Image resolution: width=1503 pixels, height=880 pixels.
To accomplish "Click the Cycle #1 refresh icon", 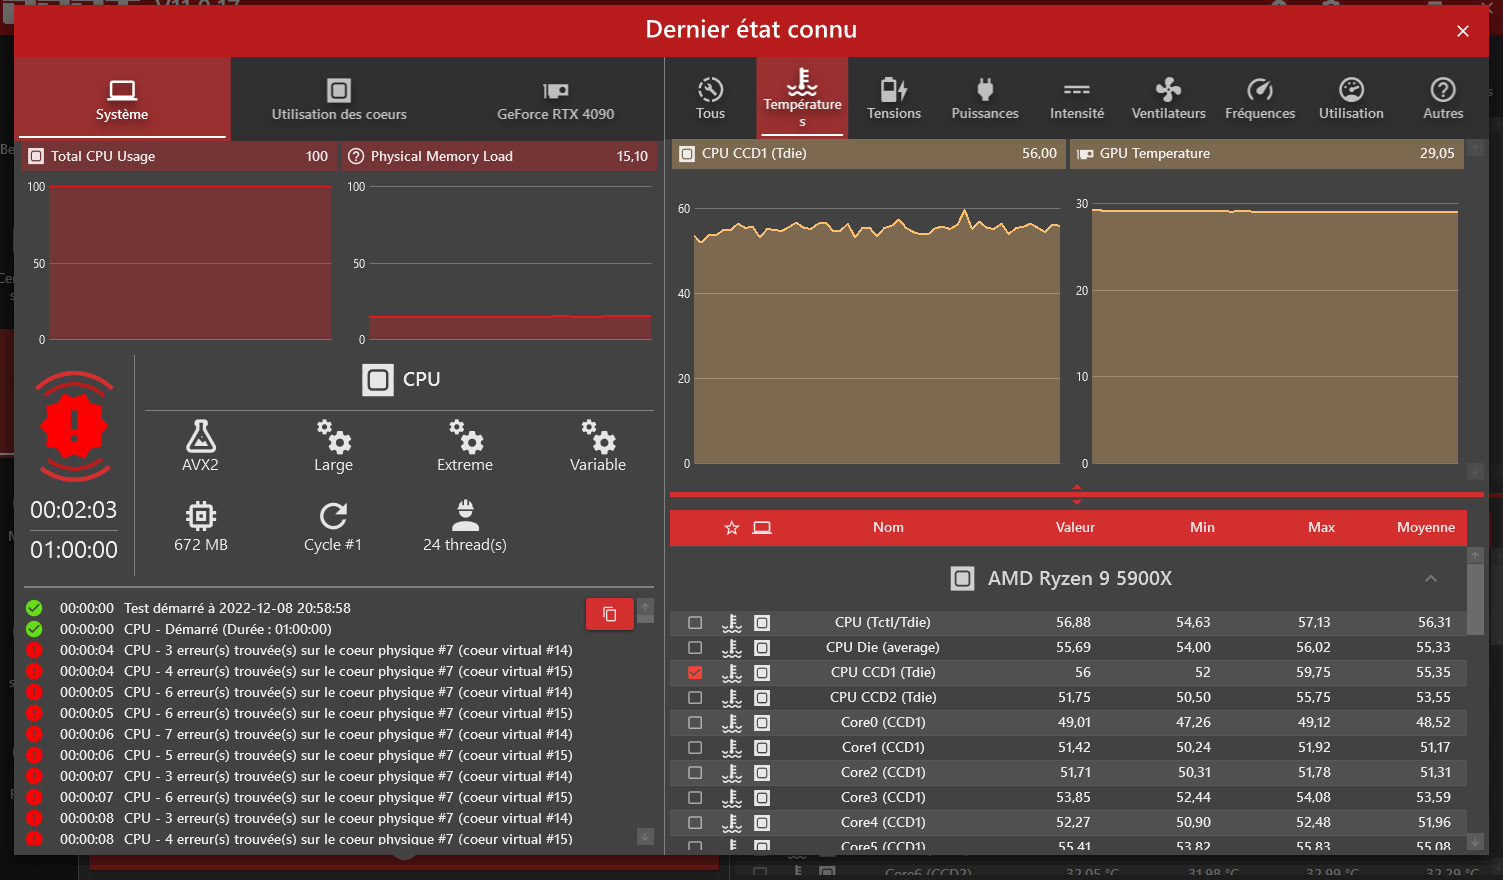I will 333,516.
